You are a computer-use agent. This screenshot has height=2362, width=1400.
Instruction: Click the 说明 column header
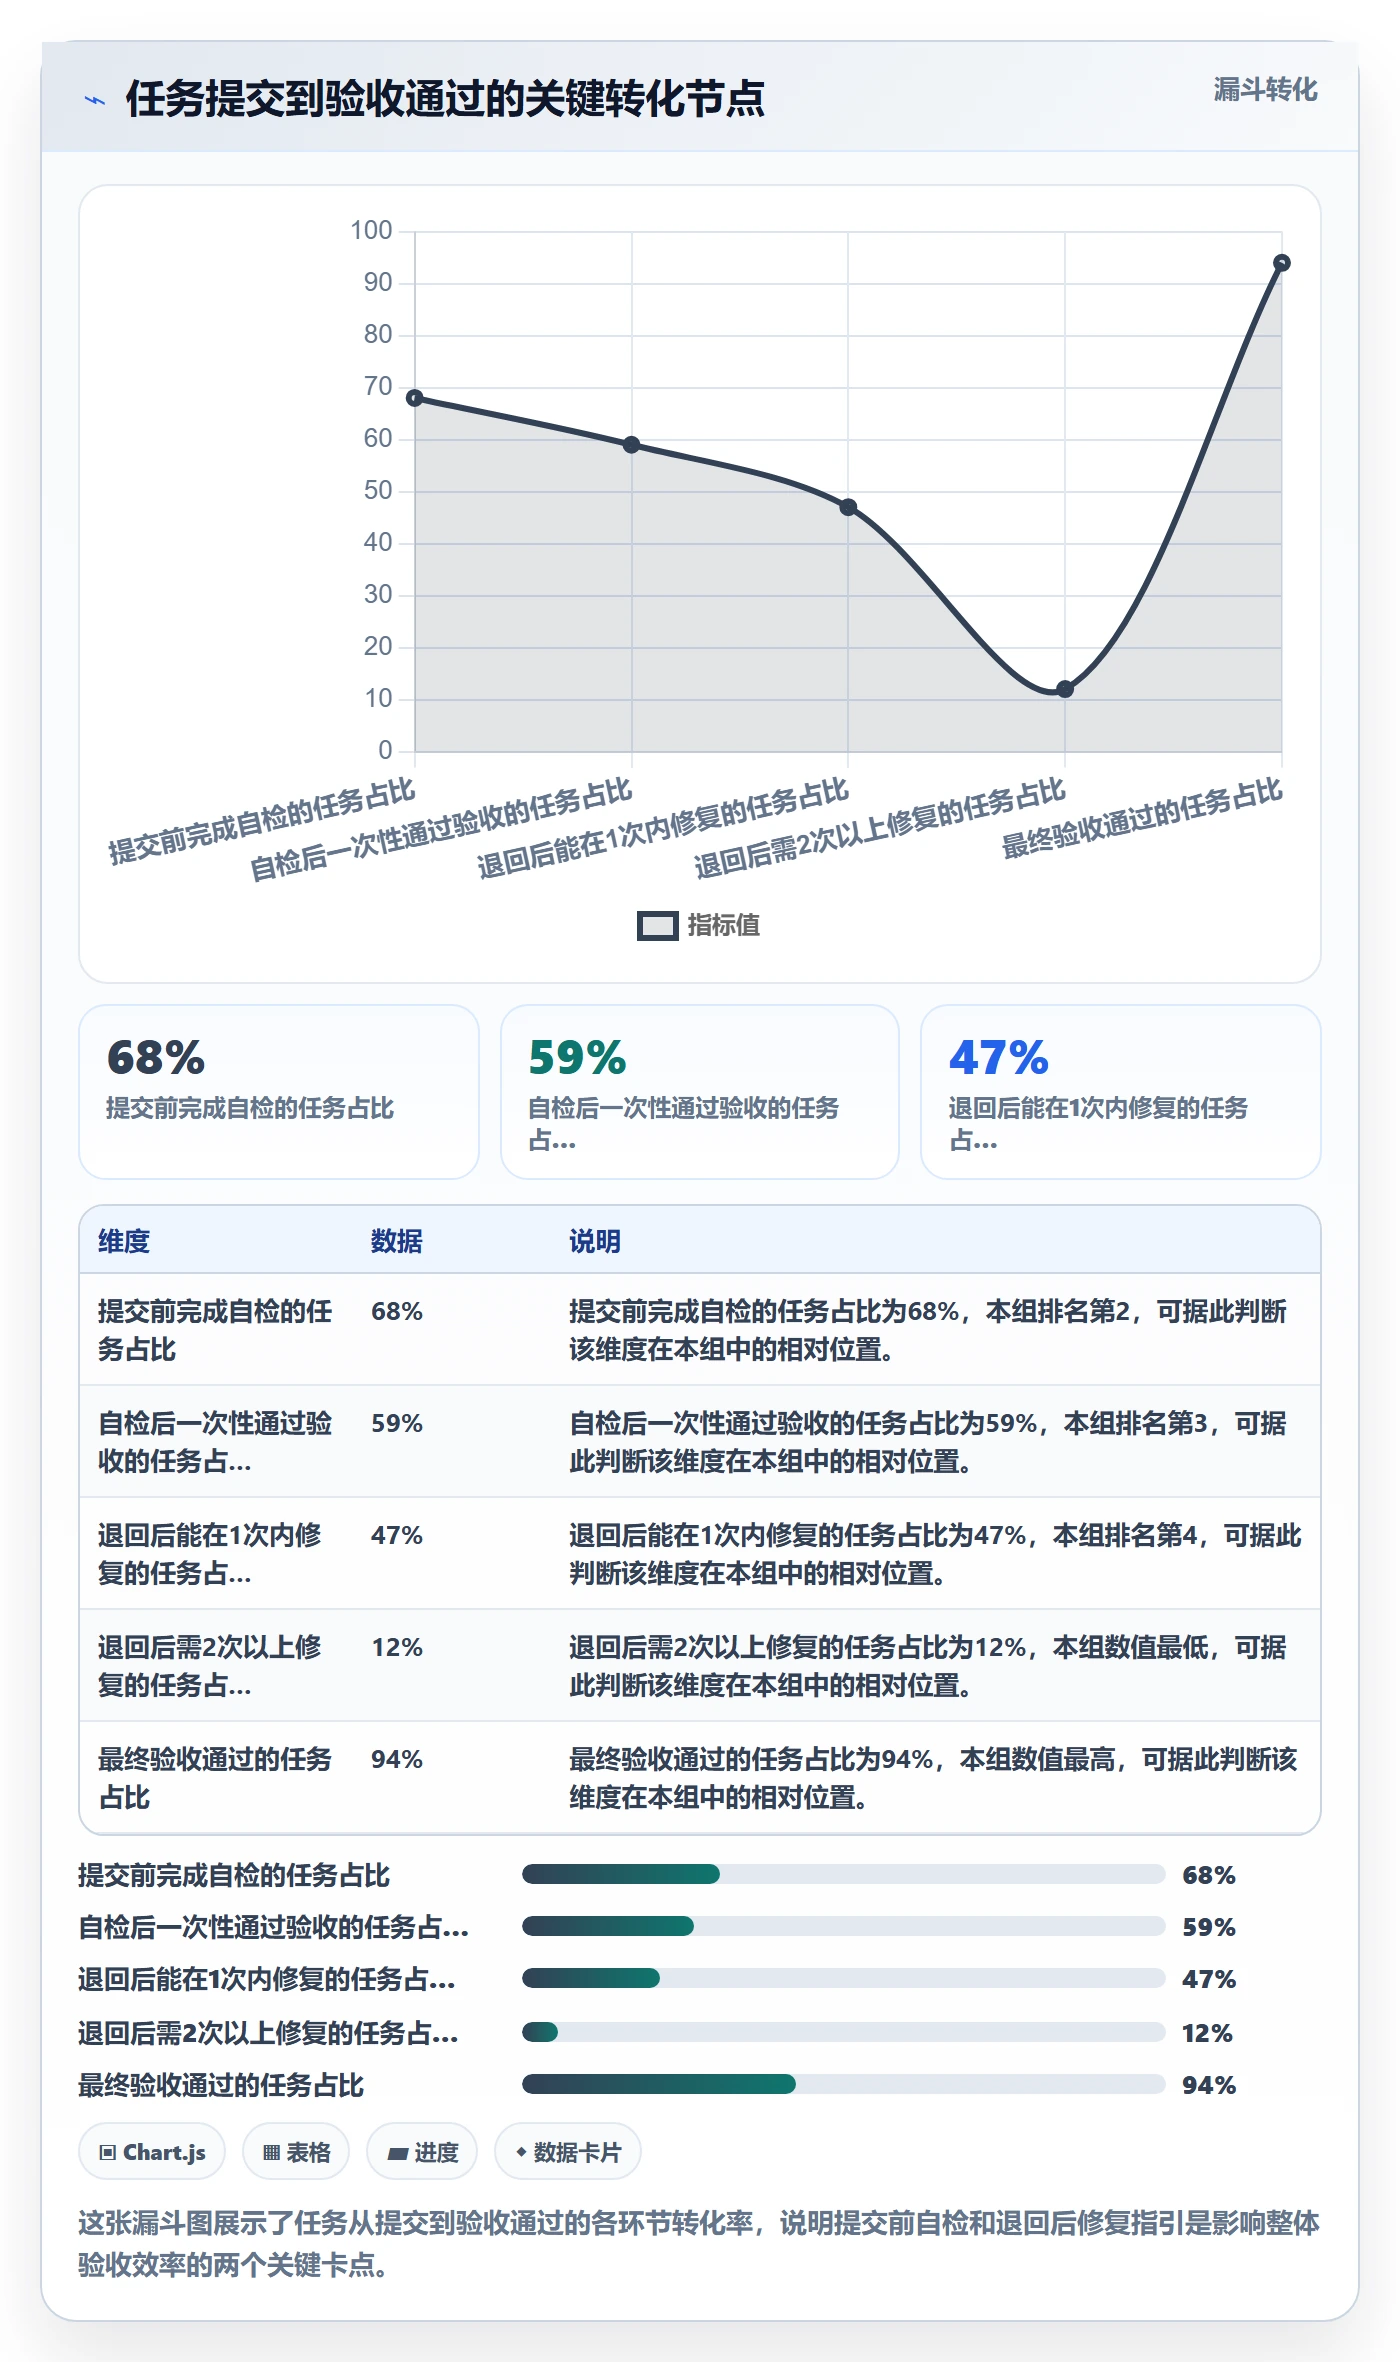[595, 1242]
